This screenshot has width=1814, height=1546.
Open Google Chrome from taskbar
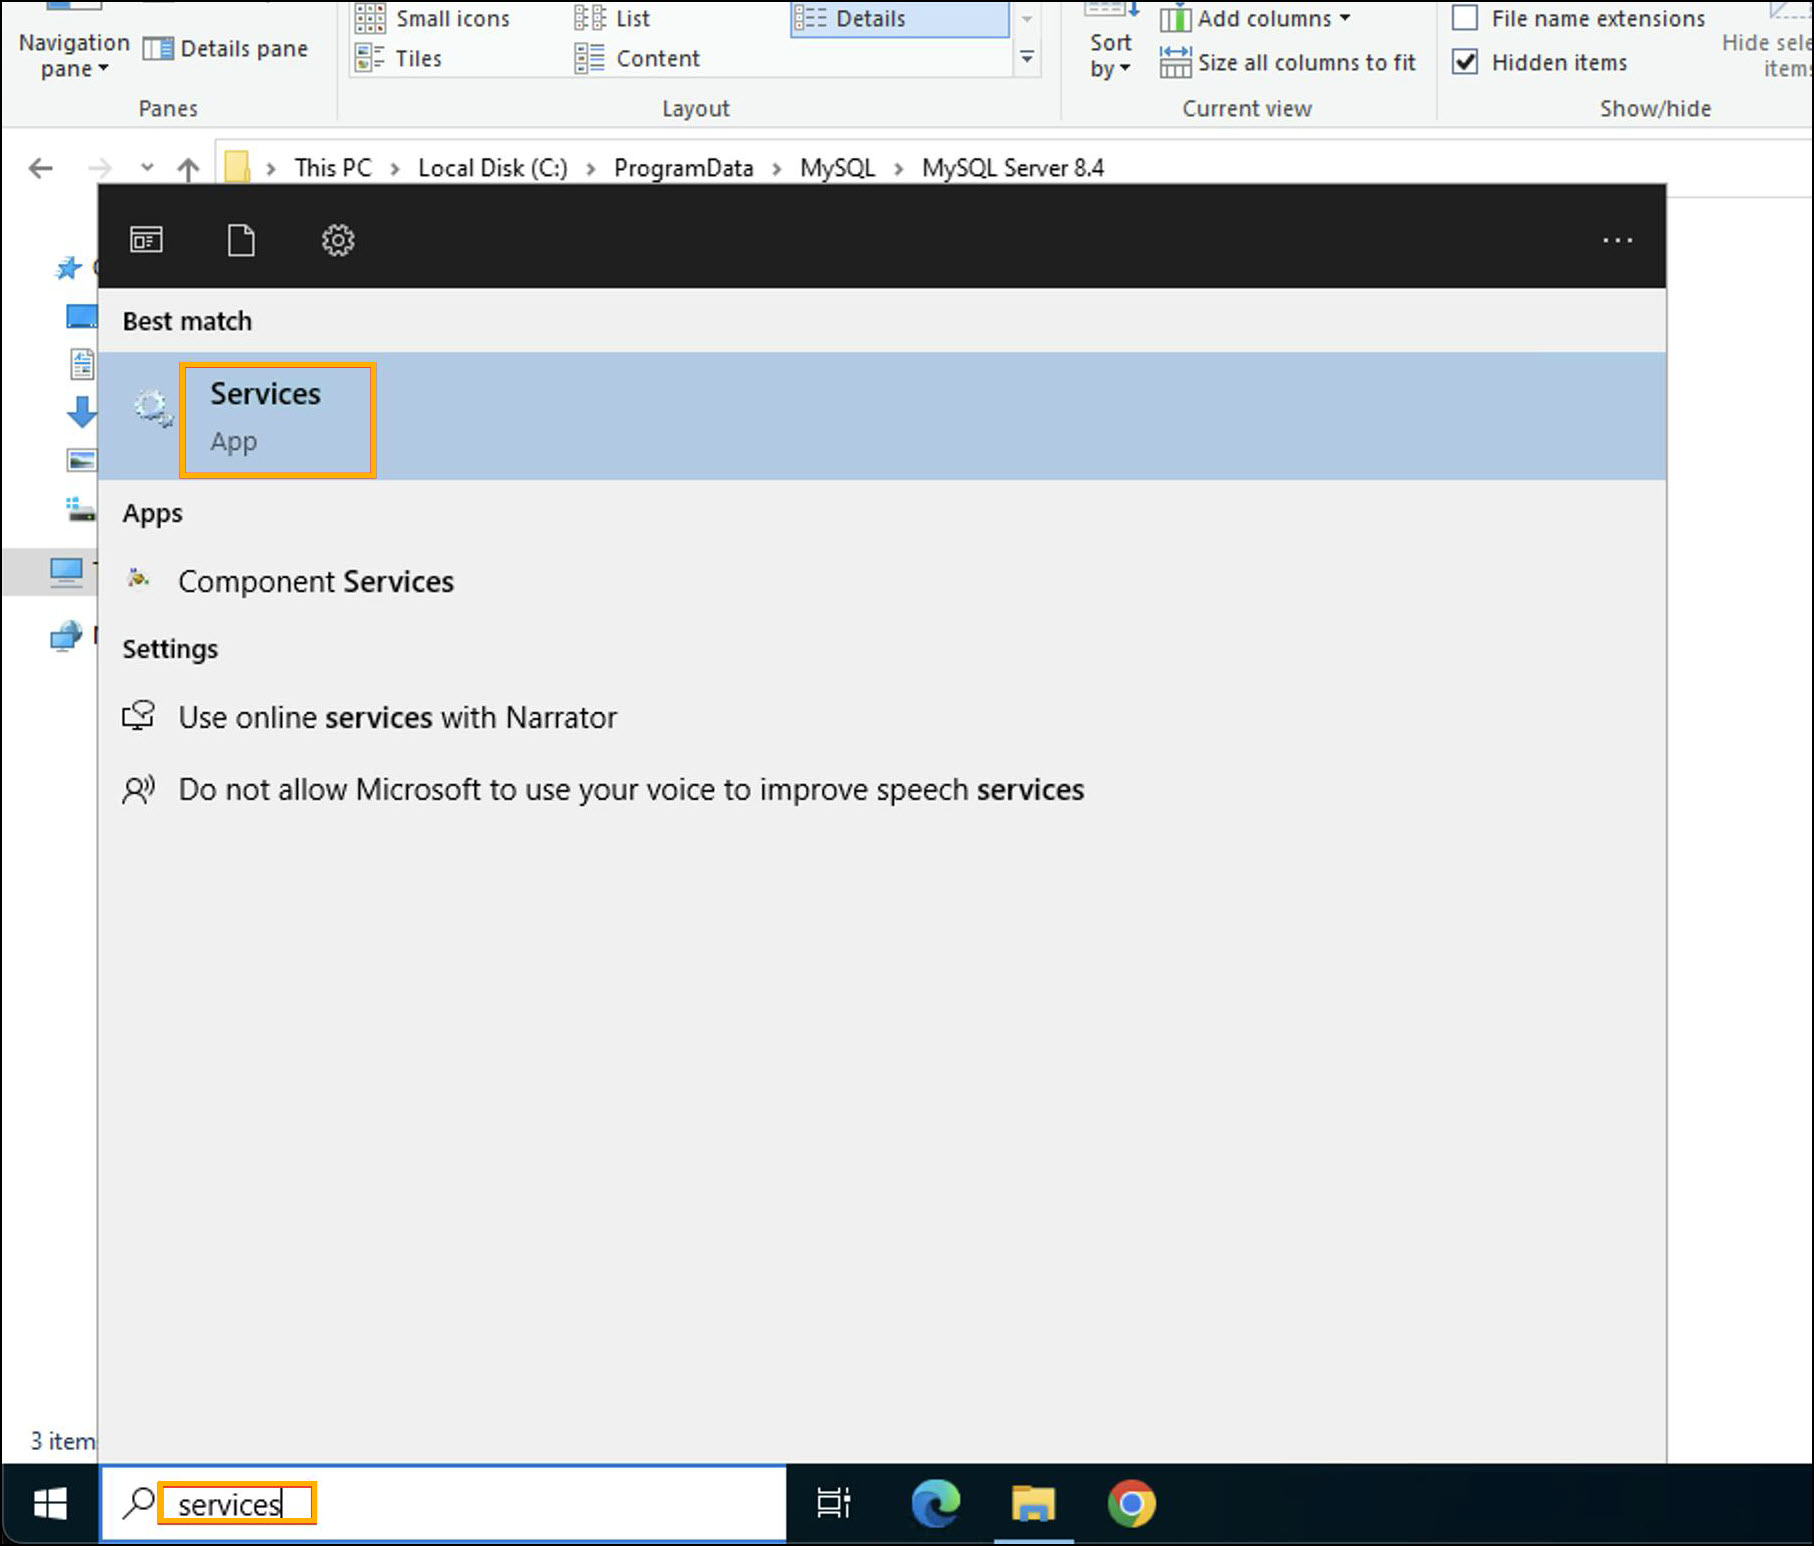coord(1131,1504)
